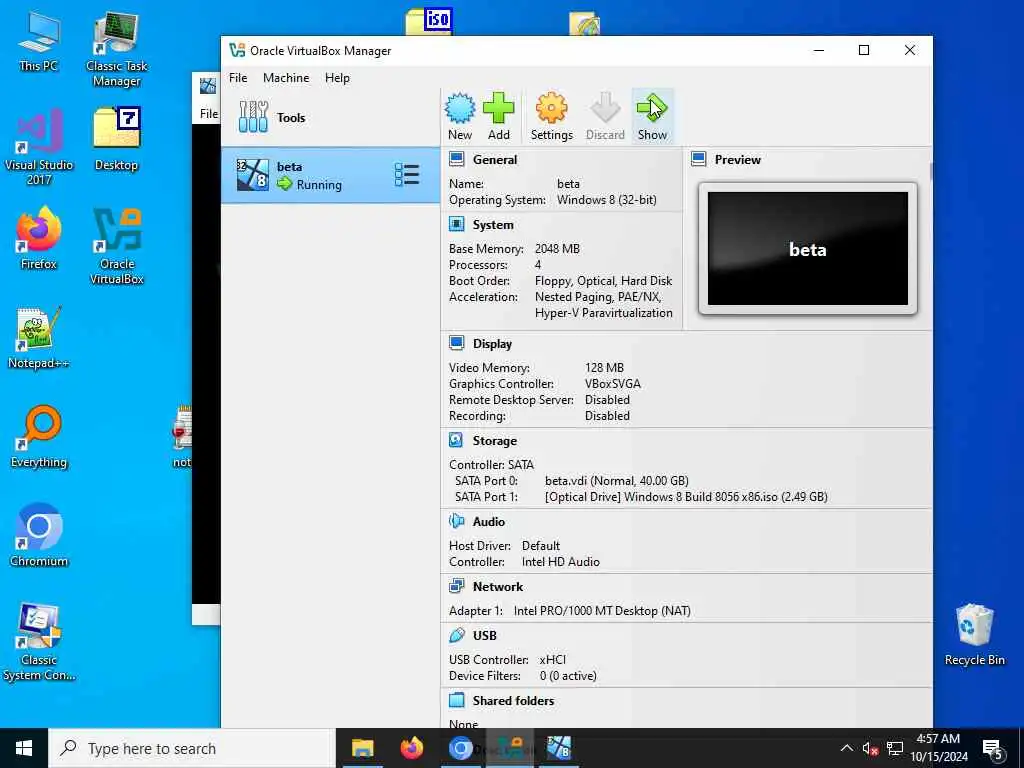Click the Display section heading

coord(492,344)
